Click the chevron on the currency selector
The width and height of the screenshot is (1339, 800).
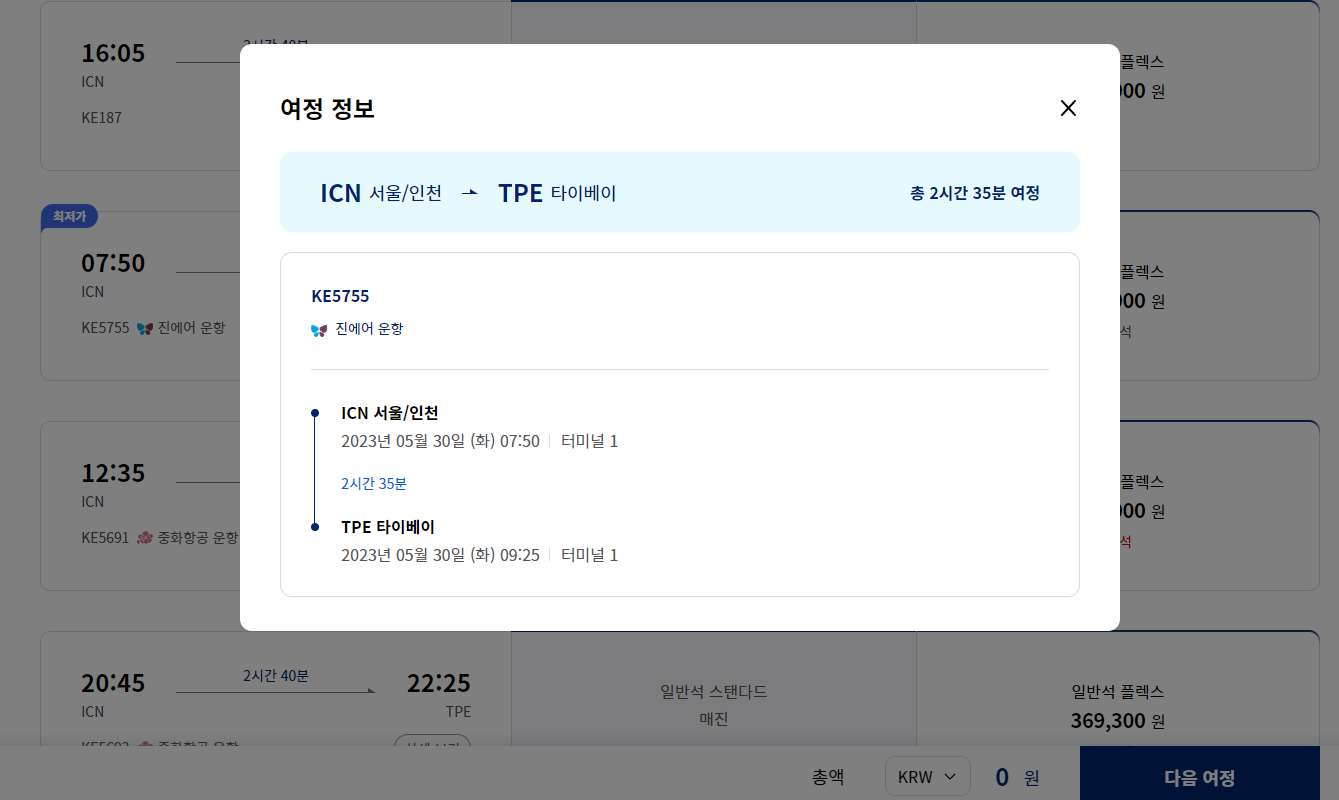(x=949, y=776)
